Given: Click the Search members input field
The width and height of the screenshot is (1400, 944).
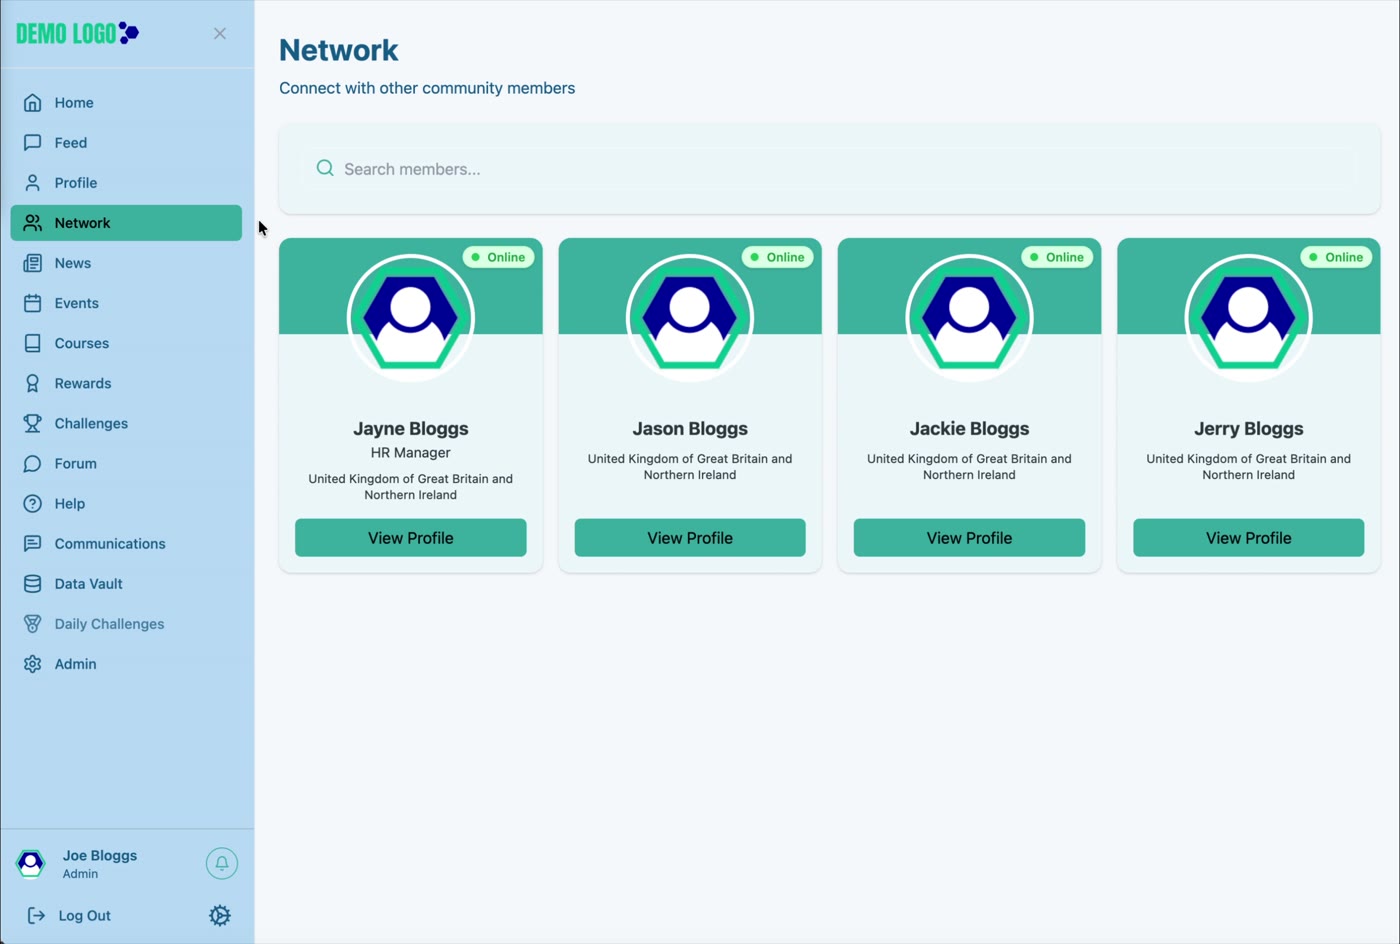Looking at the screenshot, I should tap(830, 168).
